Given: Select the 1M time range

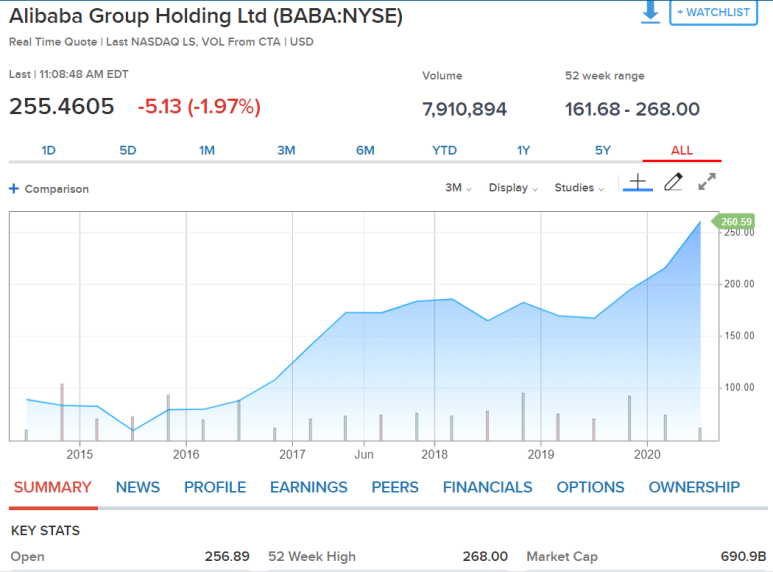Looking at the screenshot, I should tap(207, 150).
